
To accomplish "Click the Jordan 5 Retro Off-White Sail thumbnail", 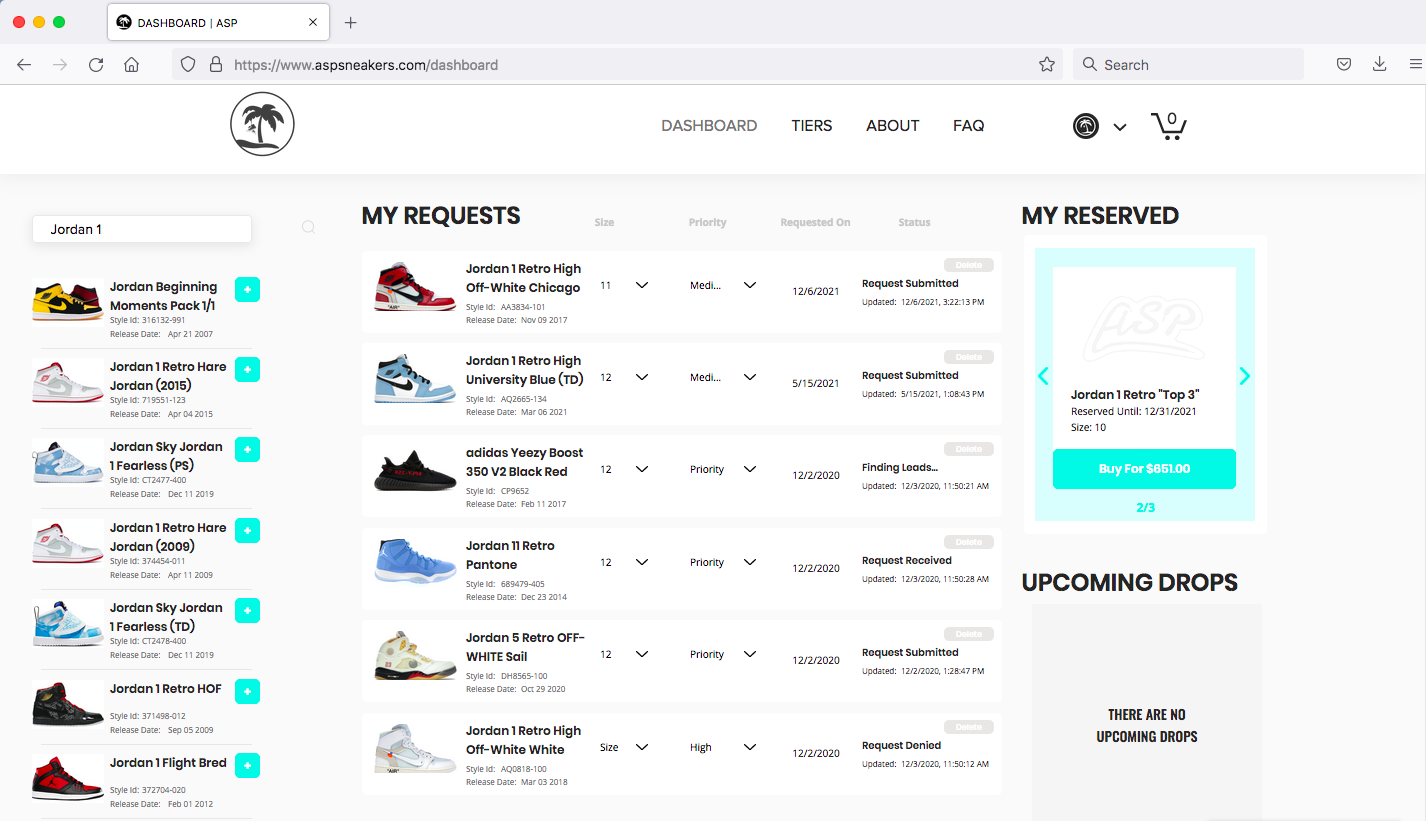I will [408, 655].
